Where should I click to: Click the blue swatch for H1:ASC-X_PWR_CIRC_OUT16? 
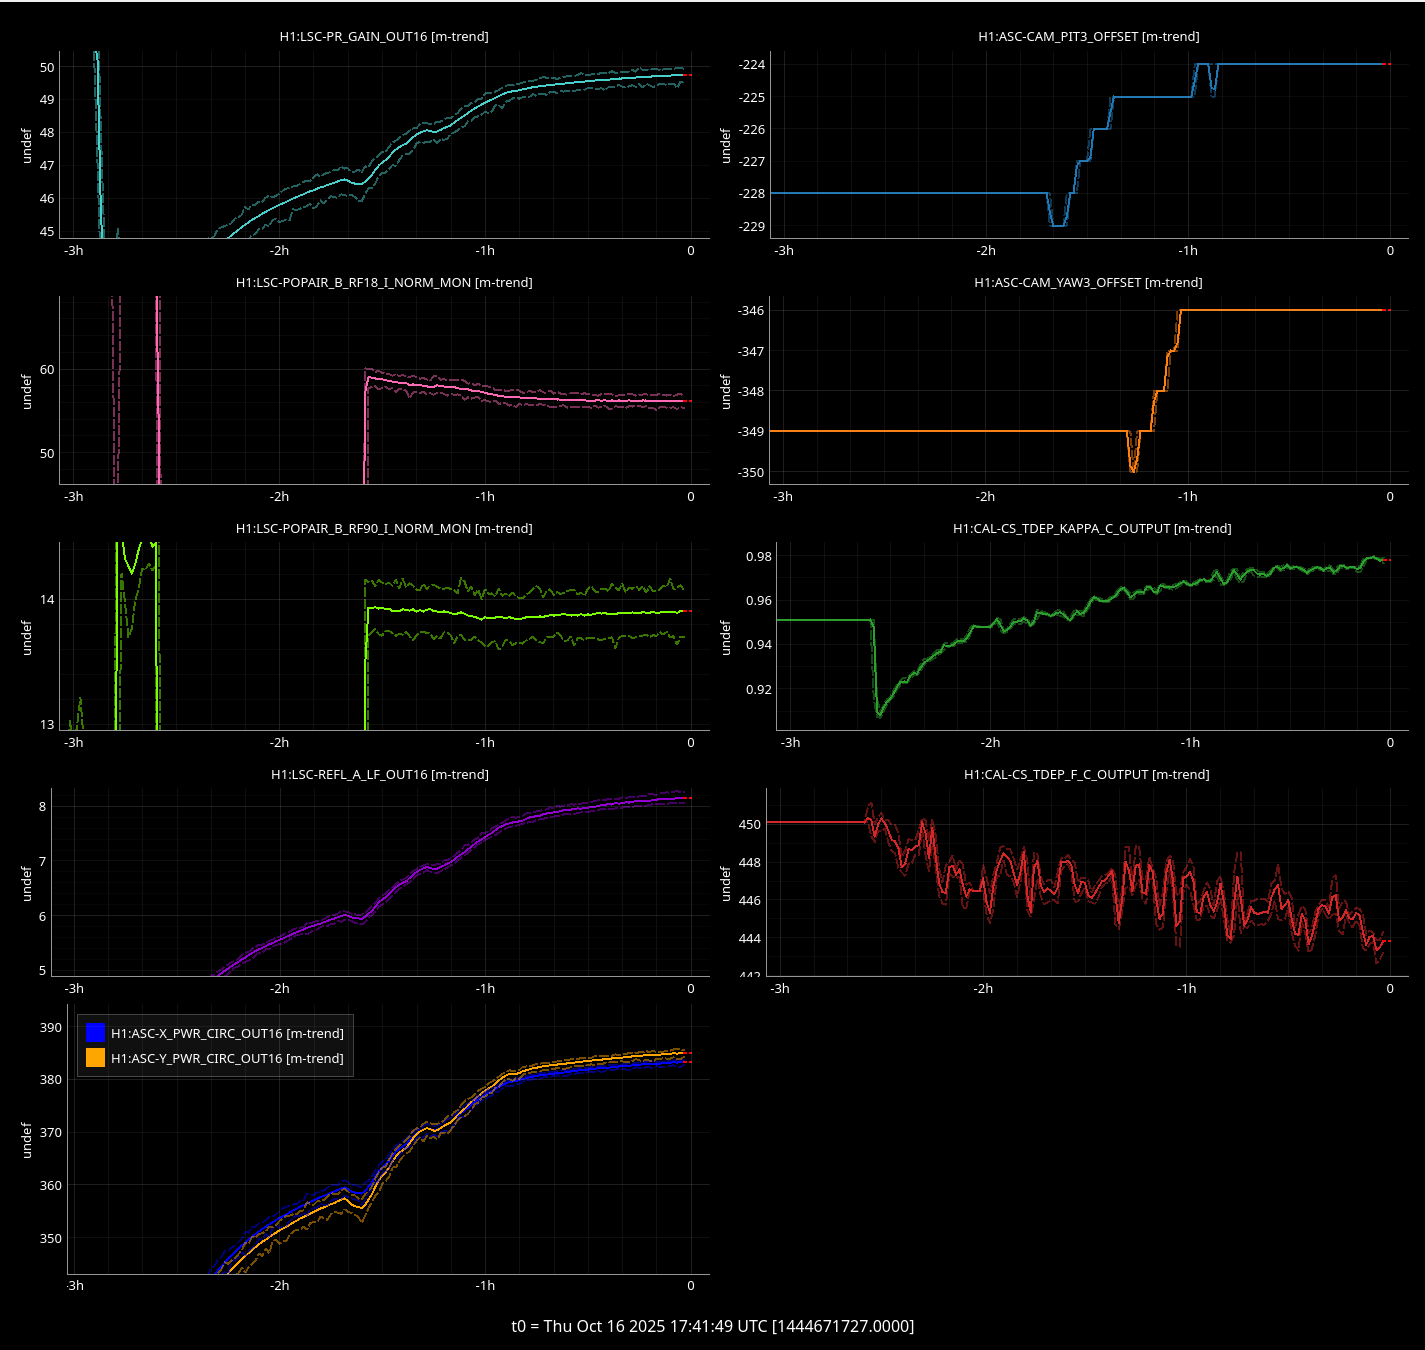pos(95,1033)
